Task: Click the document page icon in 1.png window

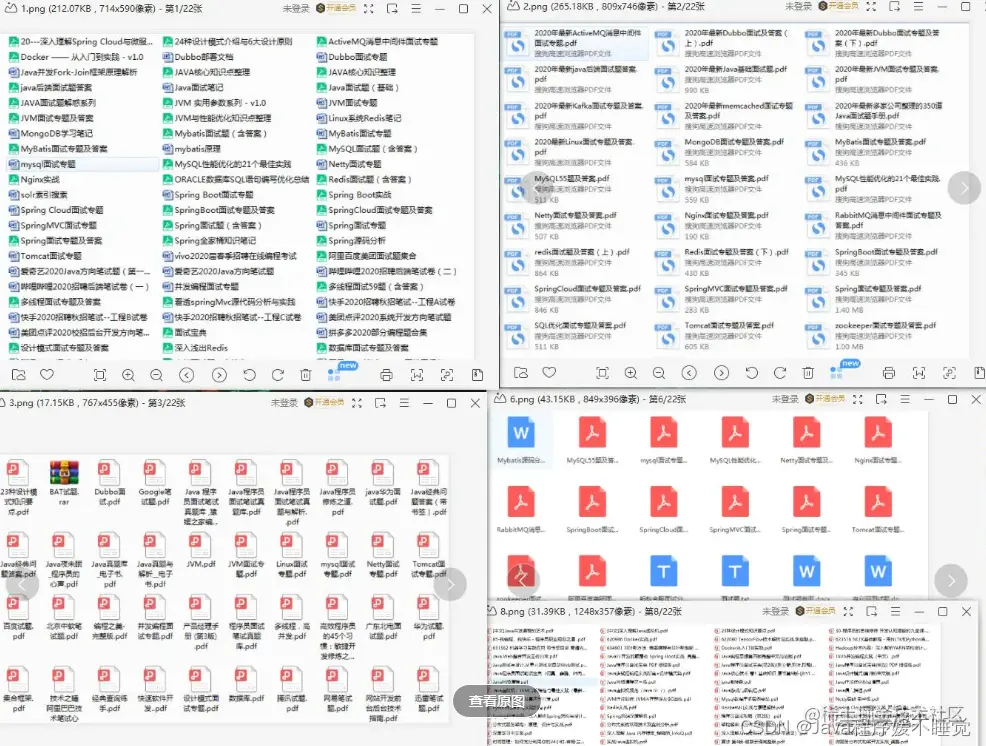Action: [477, 375]
